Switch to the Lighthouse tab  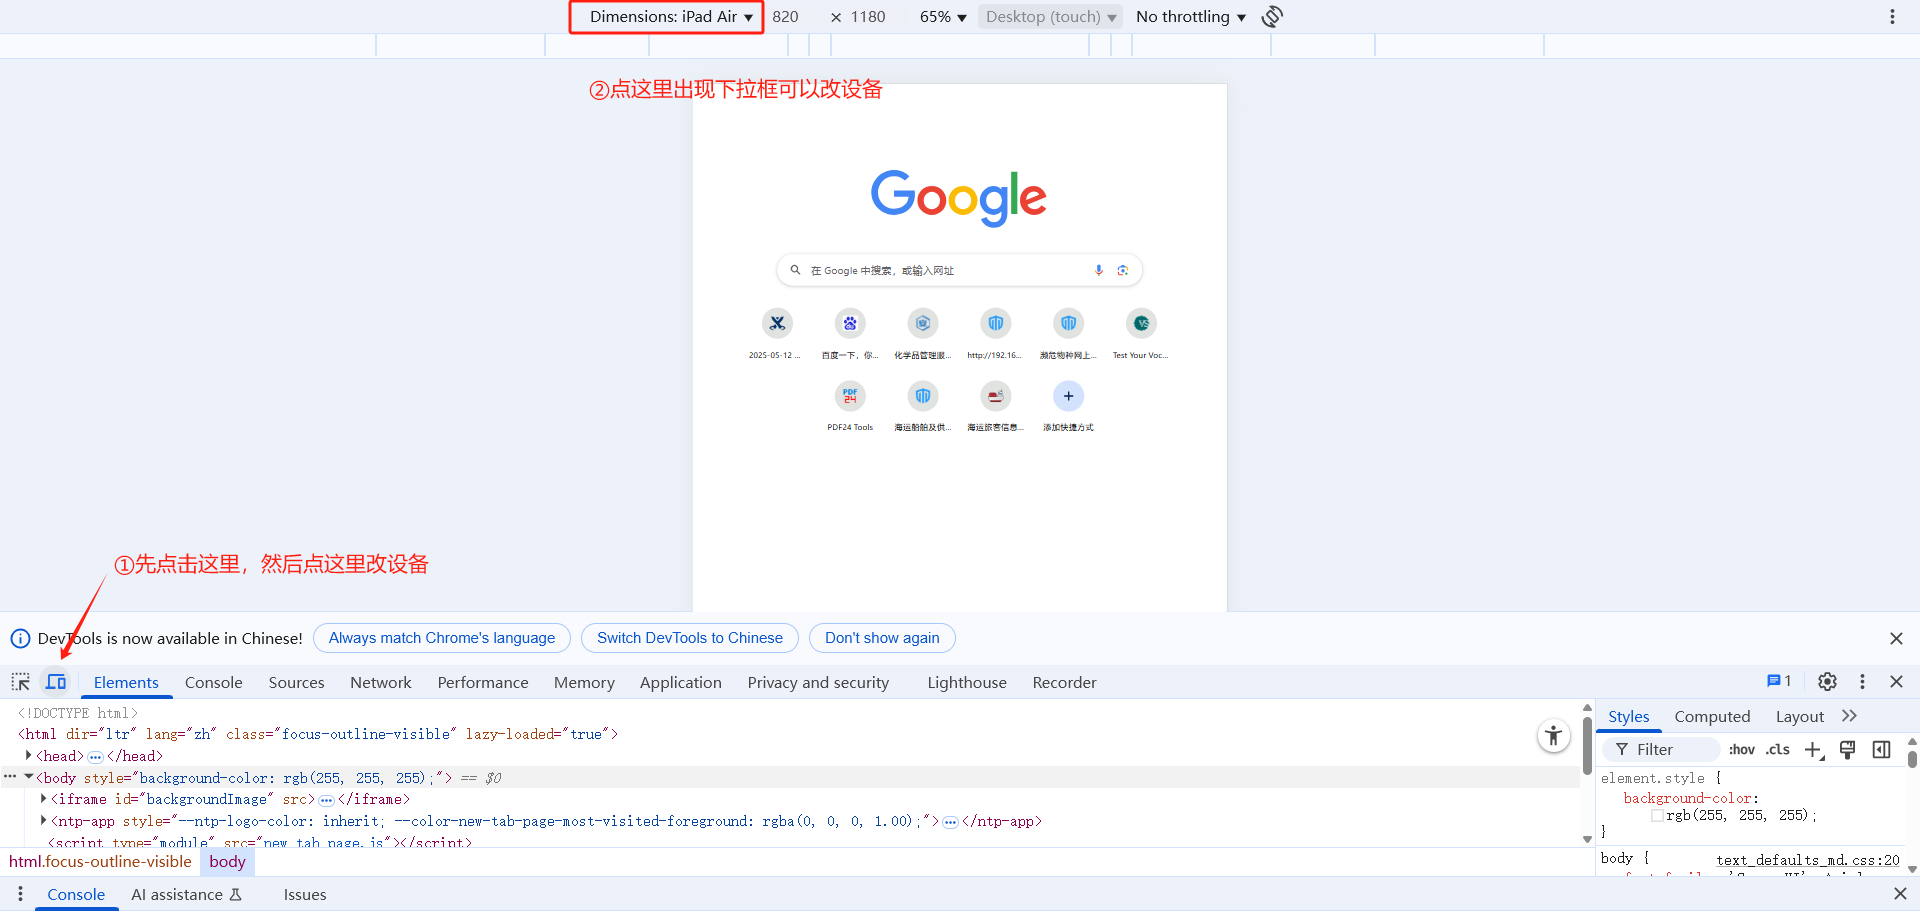967,682
